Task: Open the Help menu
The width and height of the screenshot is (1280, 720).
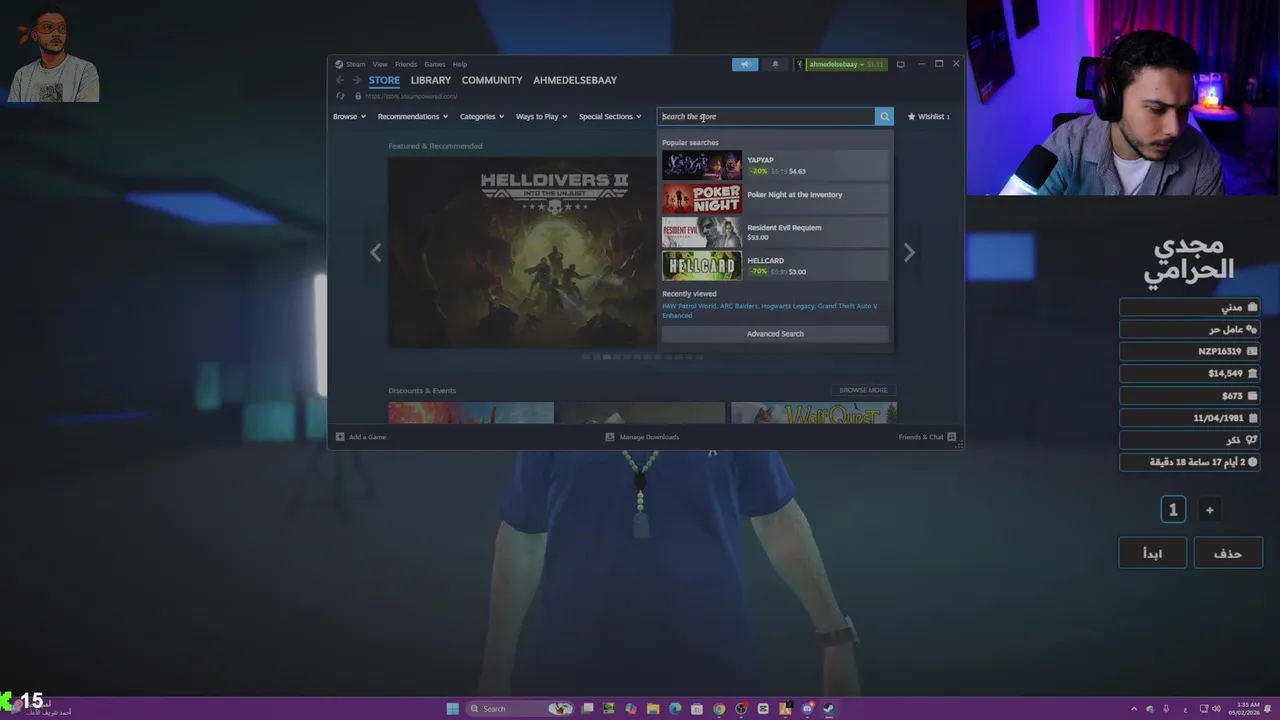Action: tap(460, 64)
